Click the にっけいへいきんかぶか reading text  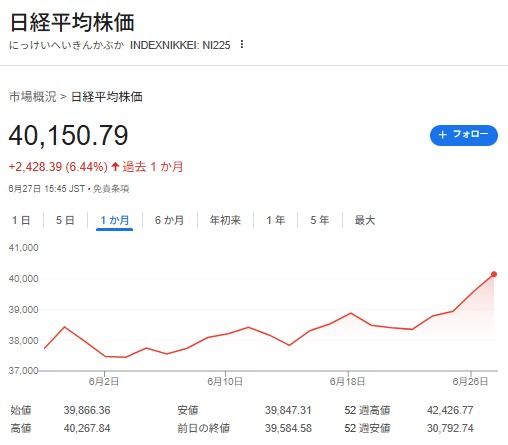(x=67, y=45)
